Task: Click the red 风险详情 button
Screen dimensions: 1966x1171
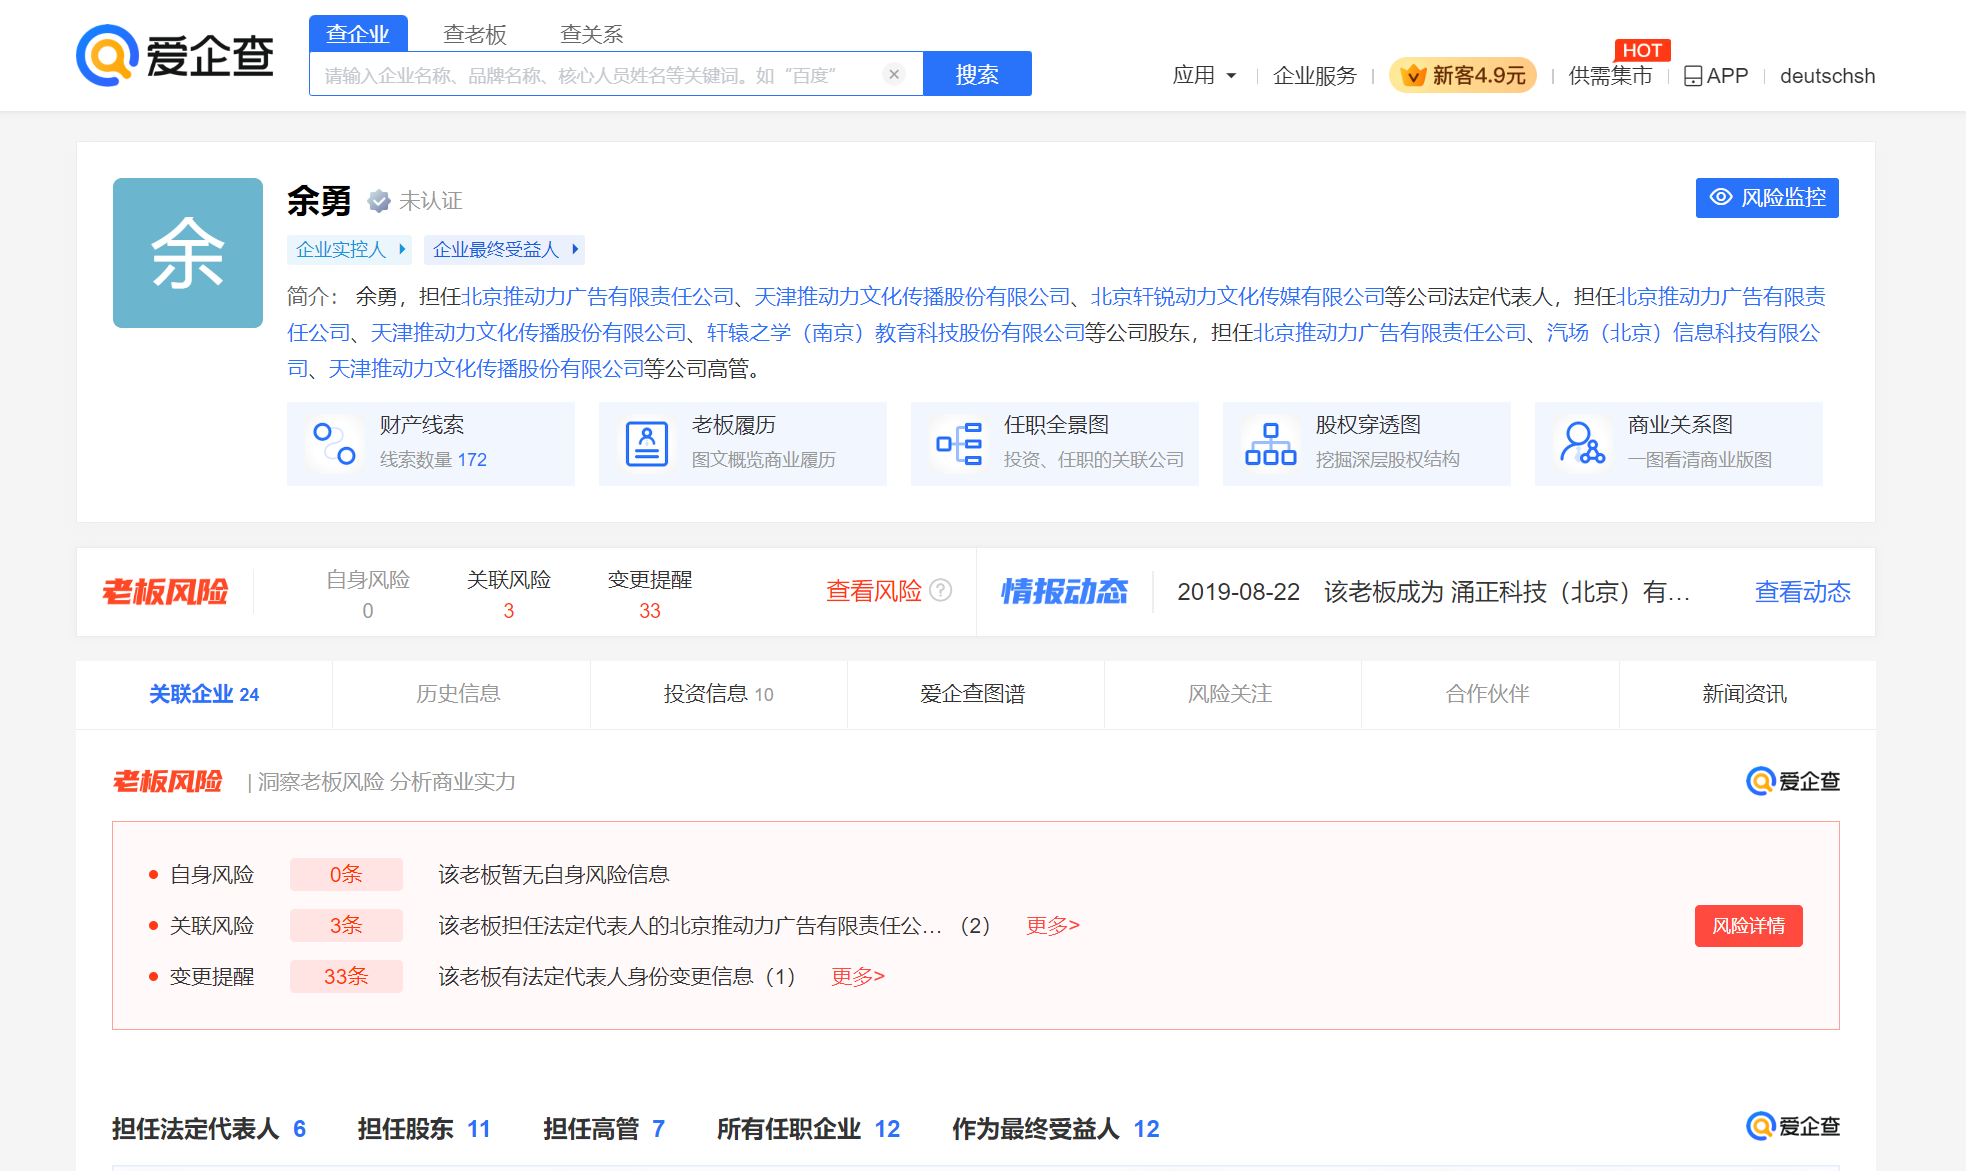Action: [x=1748, y=926]
